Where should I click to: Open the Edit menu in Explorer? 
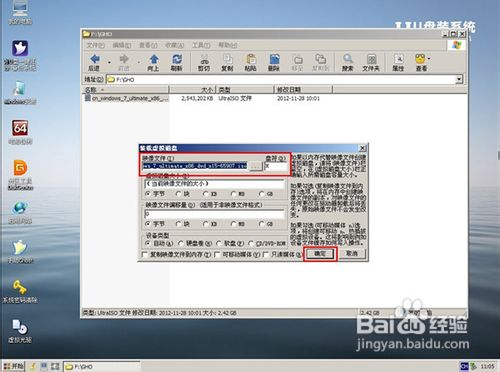pos(122,45)
